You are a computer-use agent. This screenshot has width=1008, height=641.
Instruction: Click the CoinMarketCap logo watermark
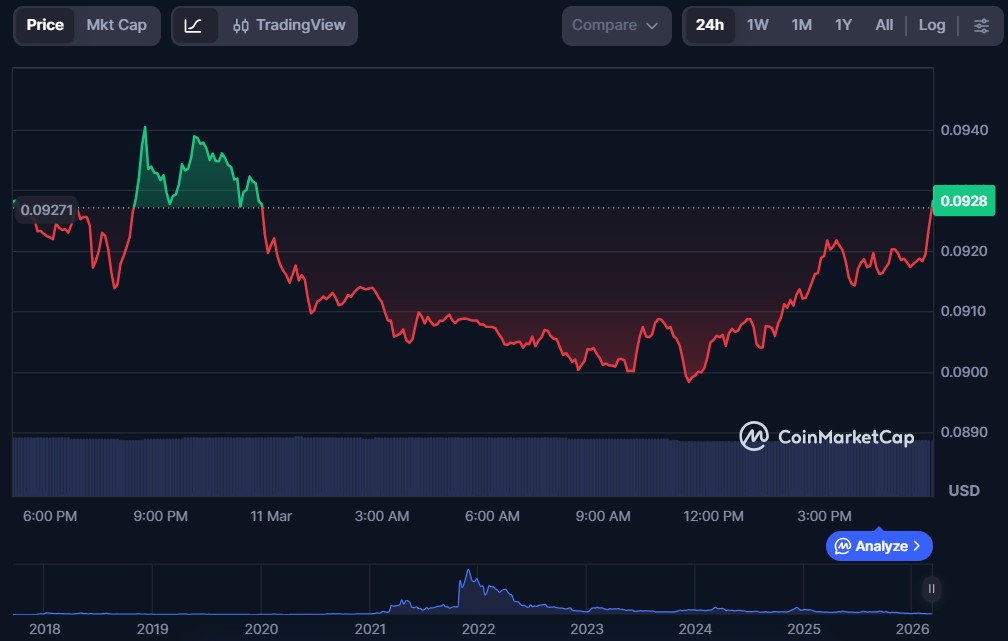(x=826, y=436)
